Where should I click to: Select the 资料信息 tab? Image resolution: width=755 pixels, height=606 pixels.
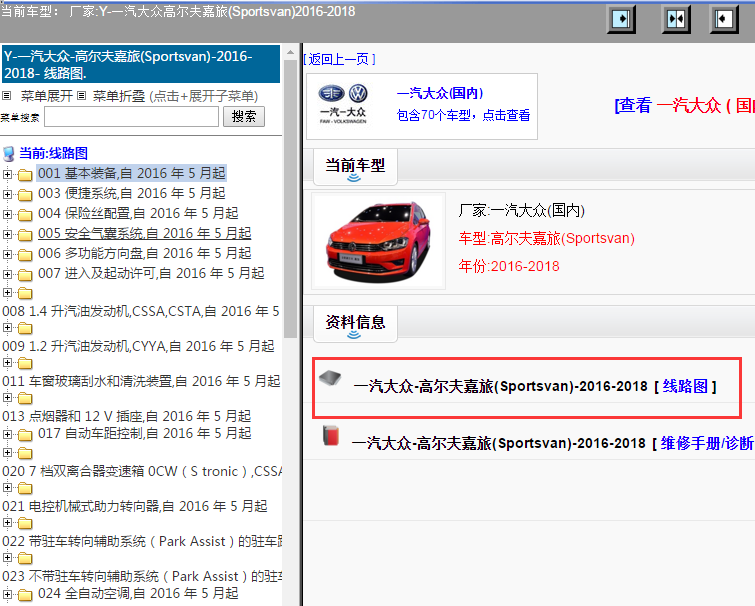[x=355, y=323]
